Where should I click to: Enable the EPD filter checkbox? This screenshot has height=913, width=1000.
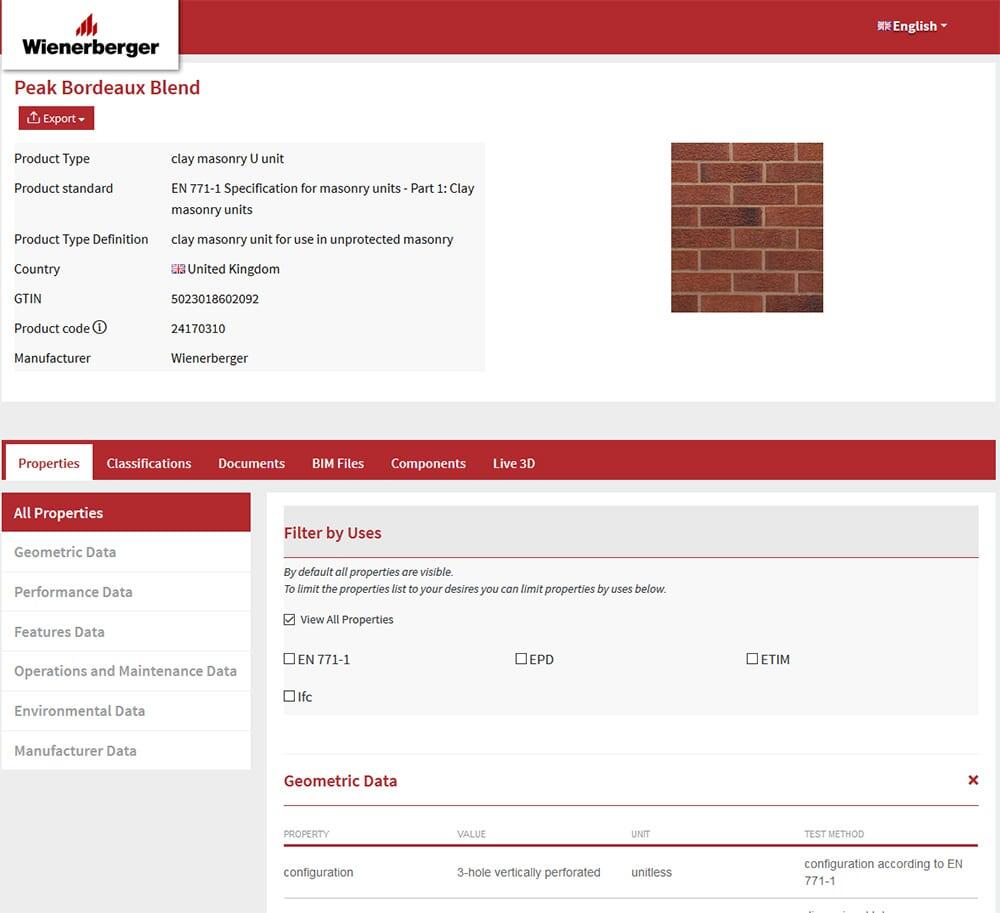521,659
